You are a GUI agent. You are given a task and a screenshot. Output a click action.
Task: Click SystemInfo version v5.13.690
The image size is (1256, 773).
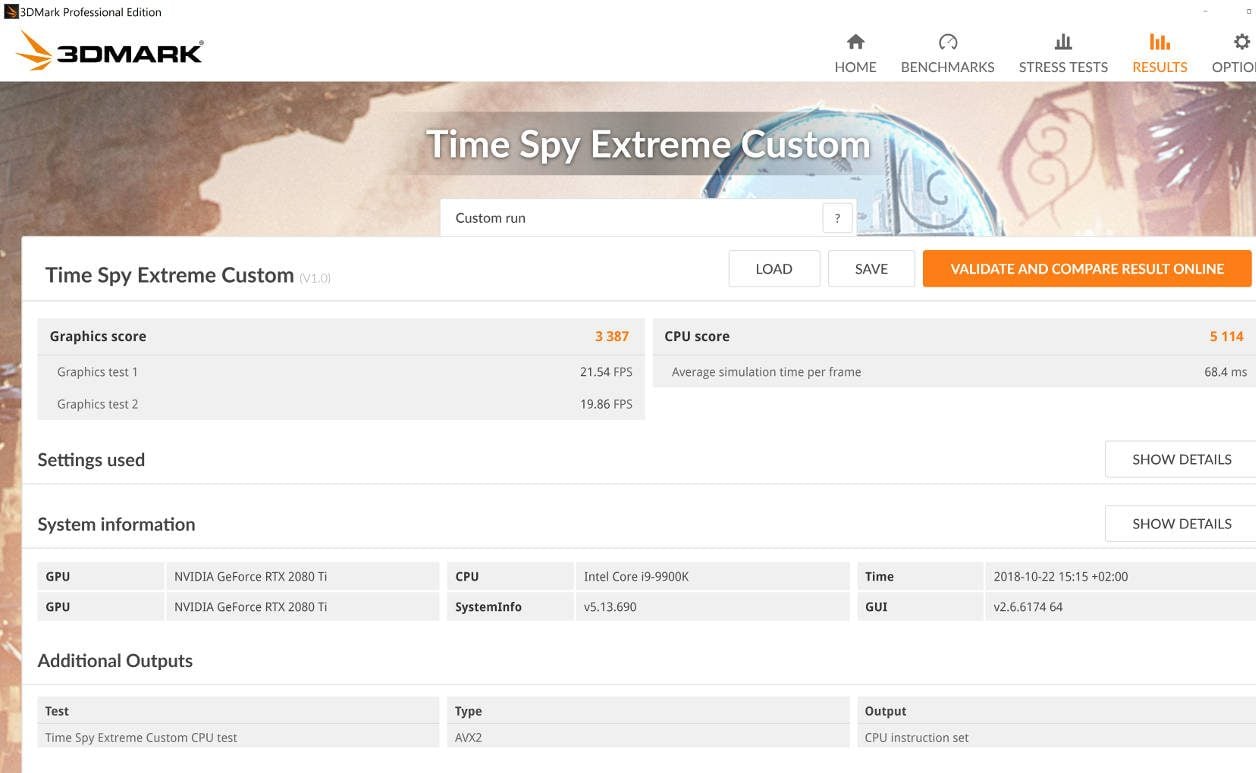coord(712,607)
